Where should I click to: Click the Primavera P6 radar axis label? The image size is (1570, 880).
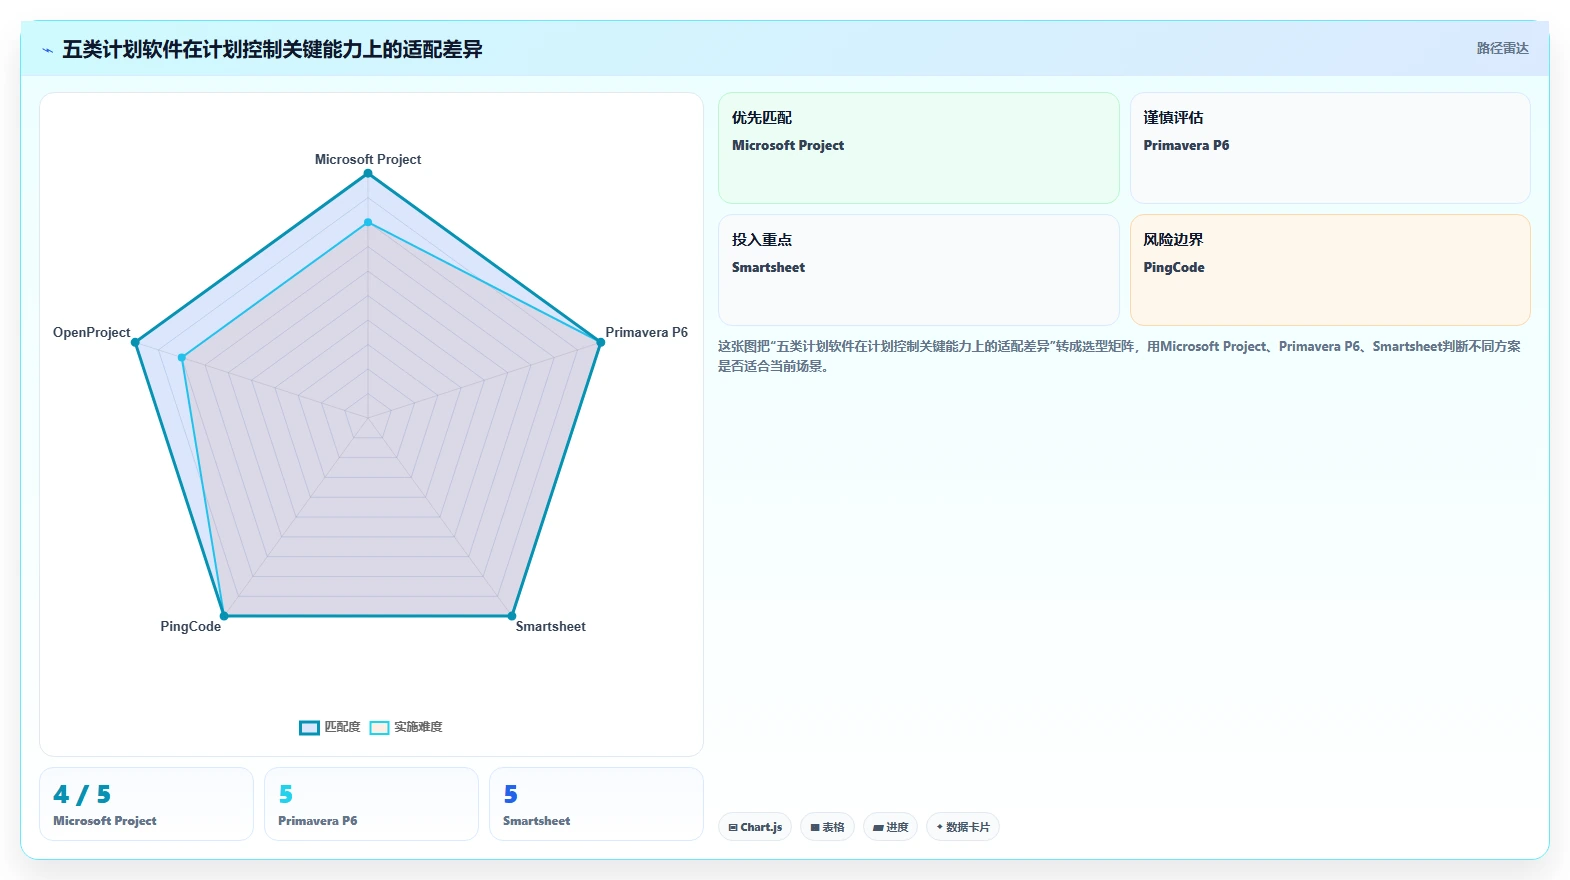646,332
